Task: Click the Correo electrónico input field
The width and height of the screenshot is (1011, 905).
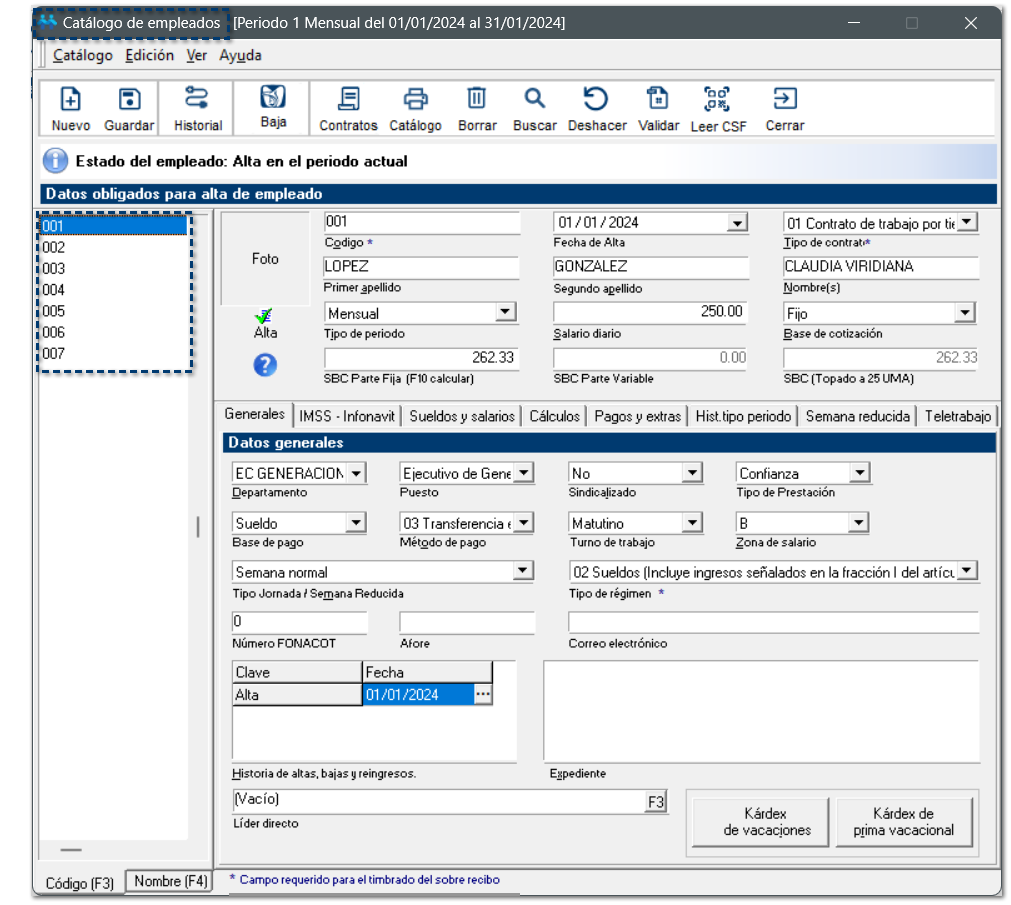Action: pyautogui.click(x=772, y=622)
